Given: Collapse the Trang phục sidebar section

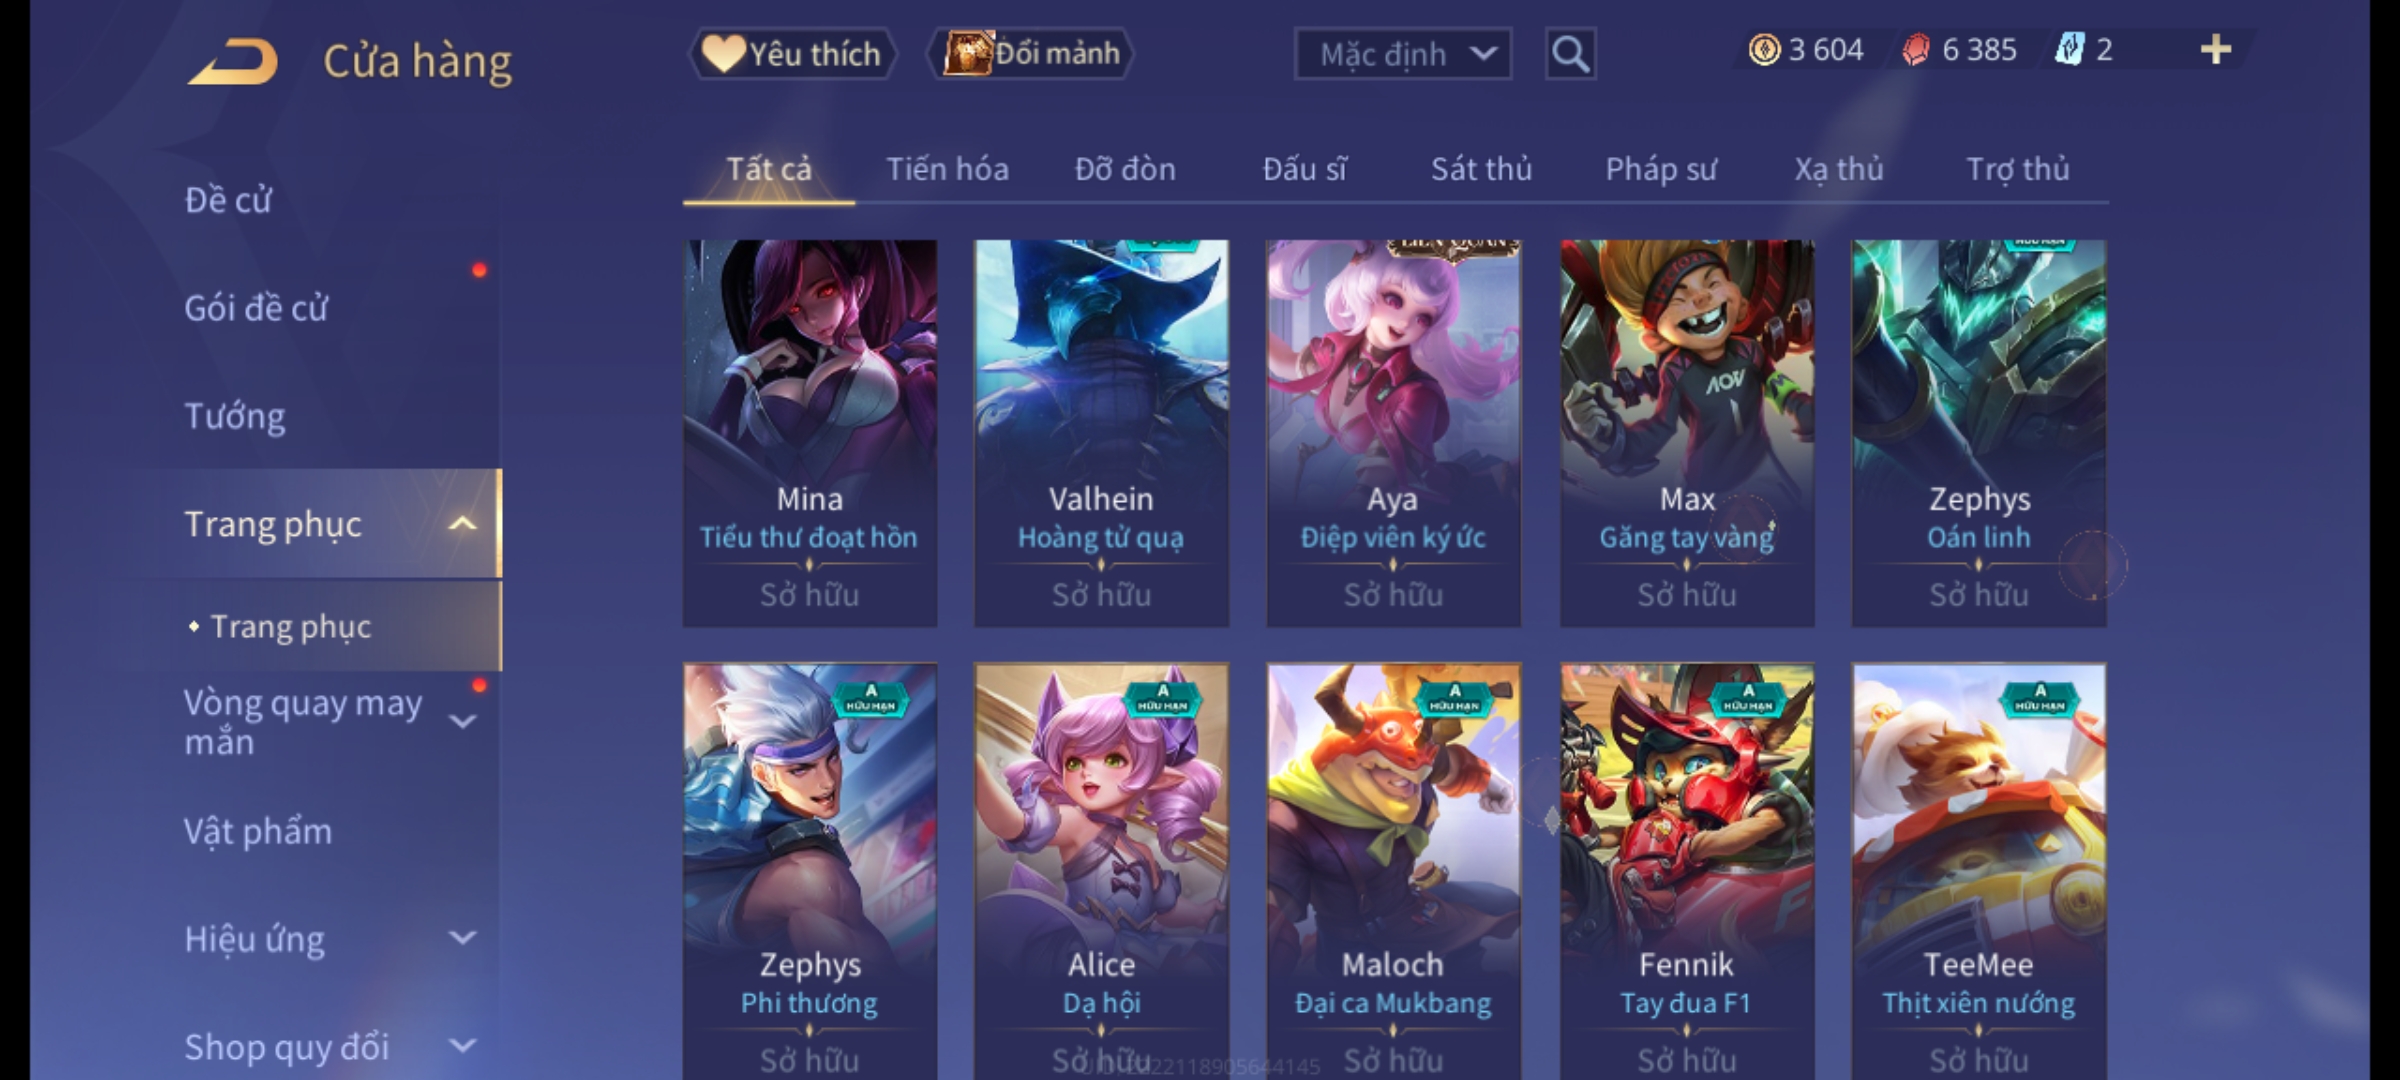Looking at the screenshot, I should point(462,524).
